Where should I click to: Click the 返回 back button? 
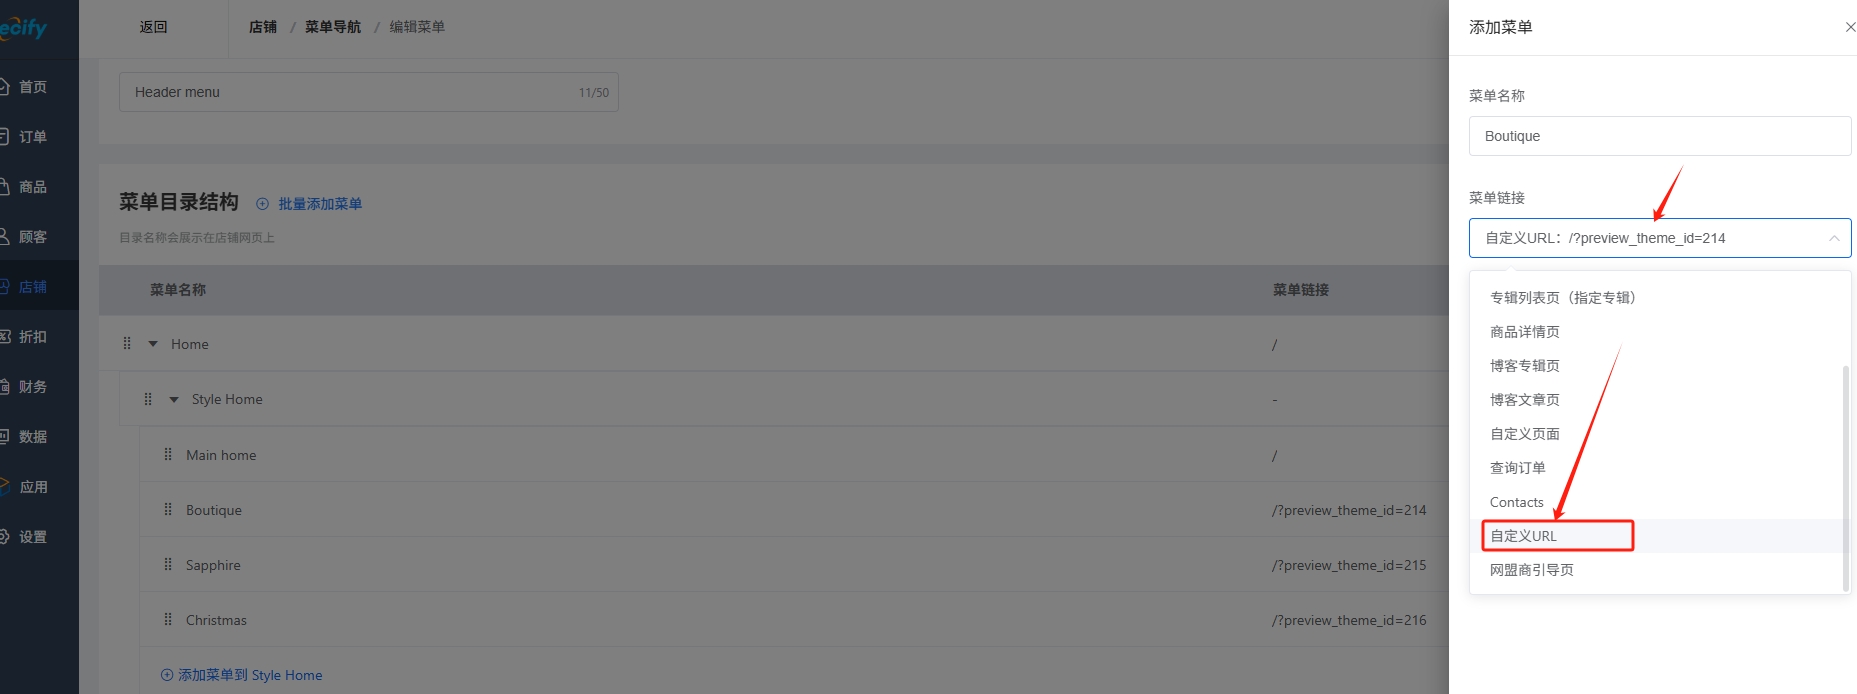[x=153, y=27]
